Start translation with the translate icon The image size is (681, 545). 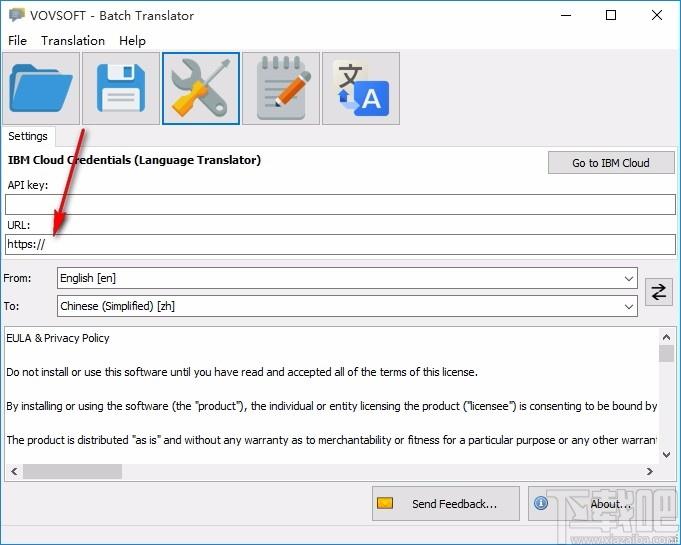[361, 88]
